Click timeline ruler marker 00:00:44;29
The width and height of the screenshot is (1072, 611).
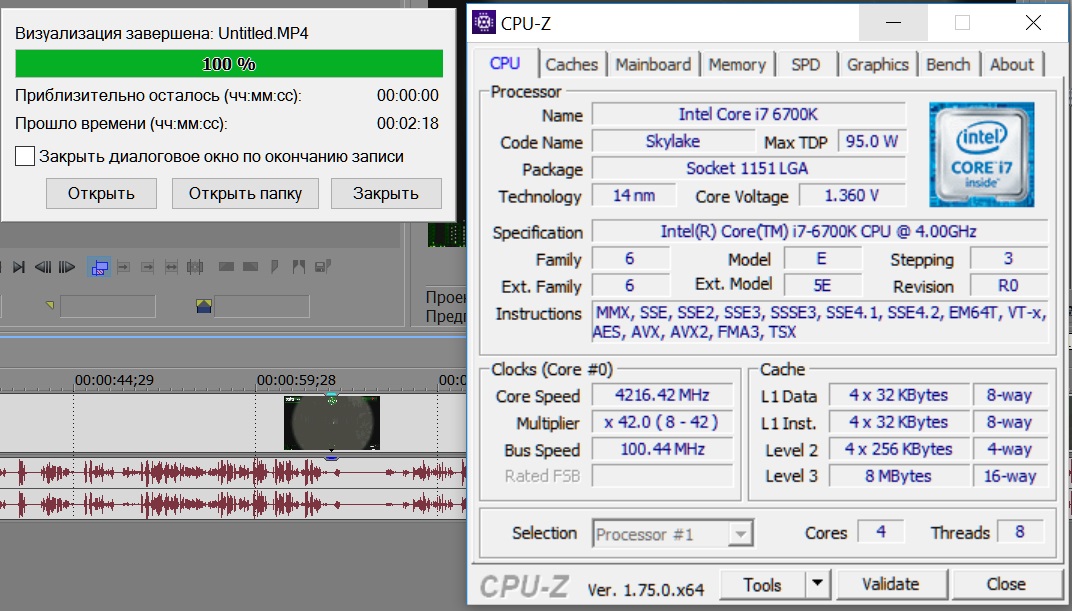click(x=114, y=380)
